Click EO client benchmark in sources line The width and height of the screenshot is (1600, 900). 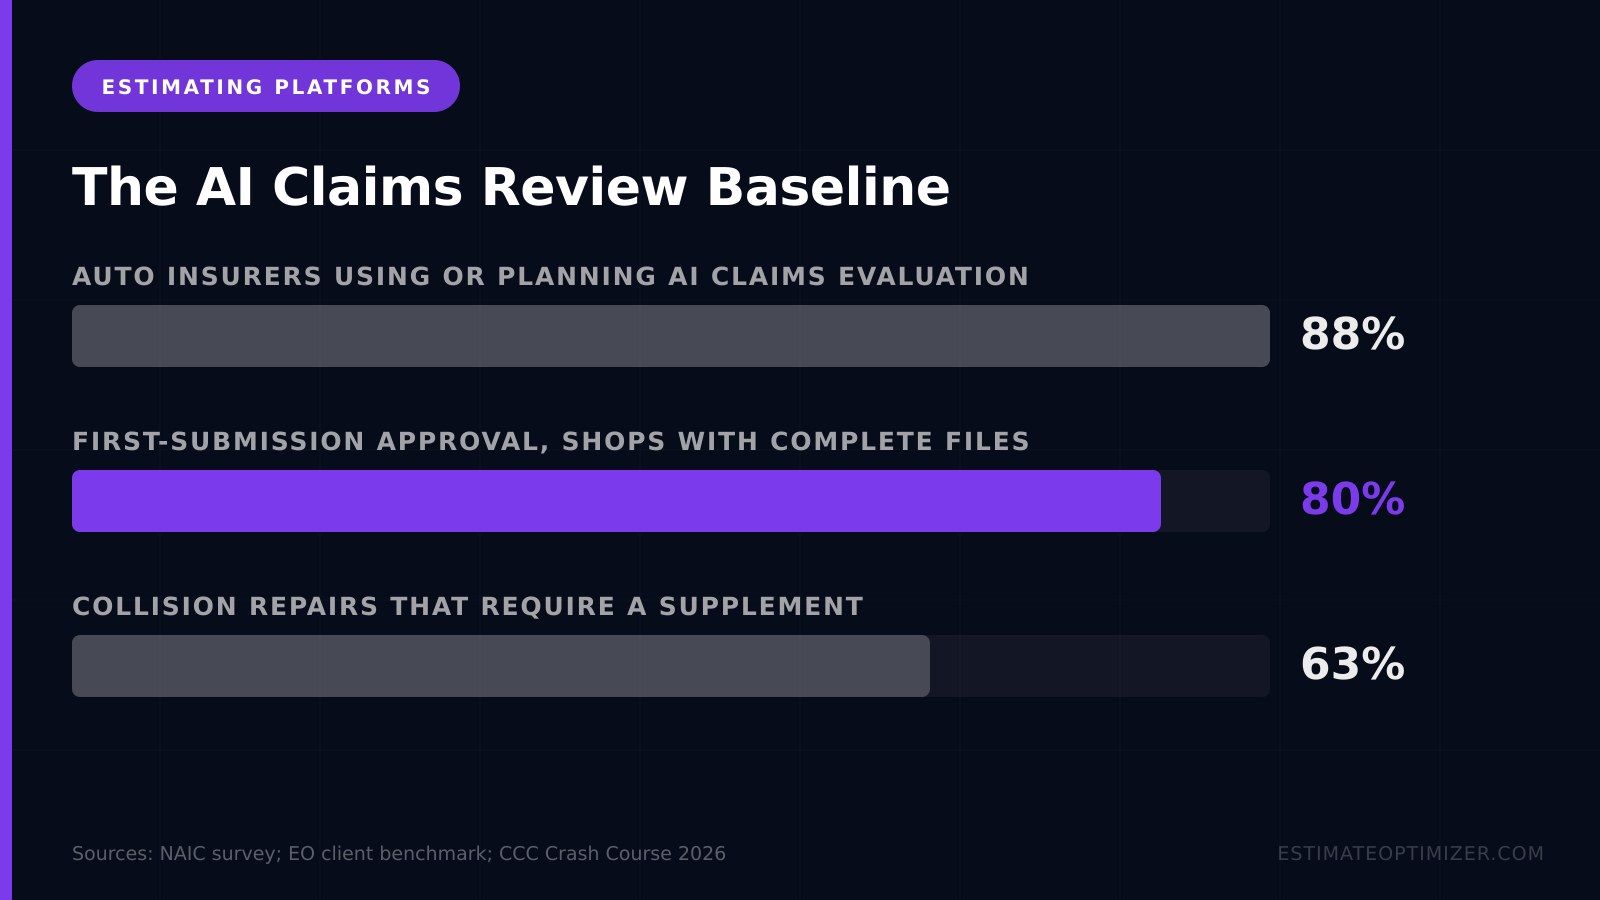tap(388, 853)
